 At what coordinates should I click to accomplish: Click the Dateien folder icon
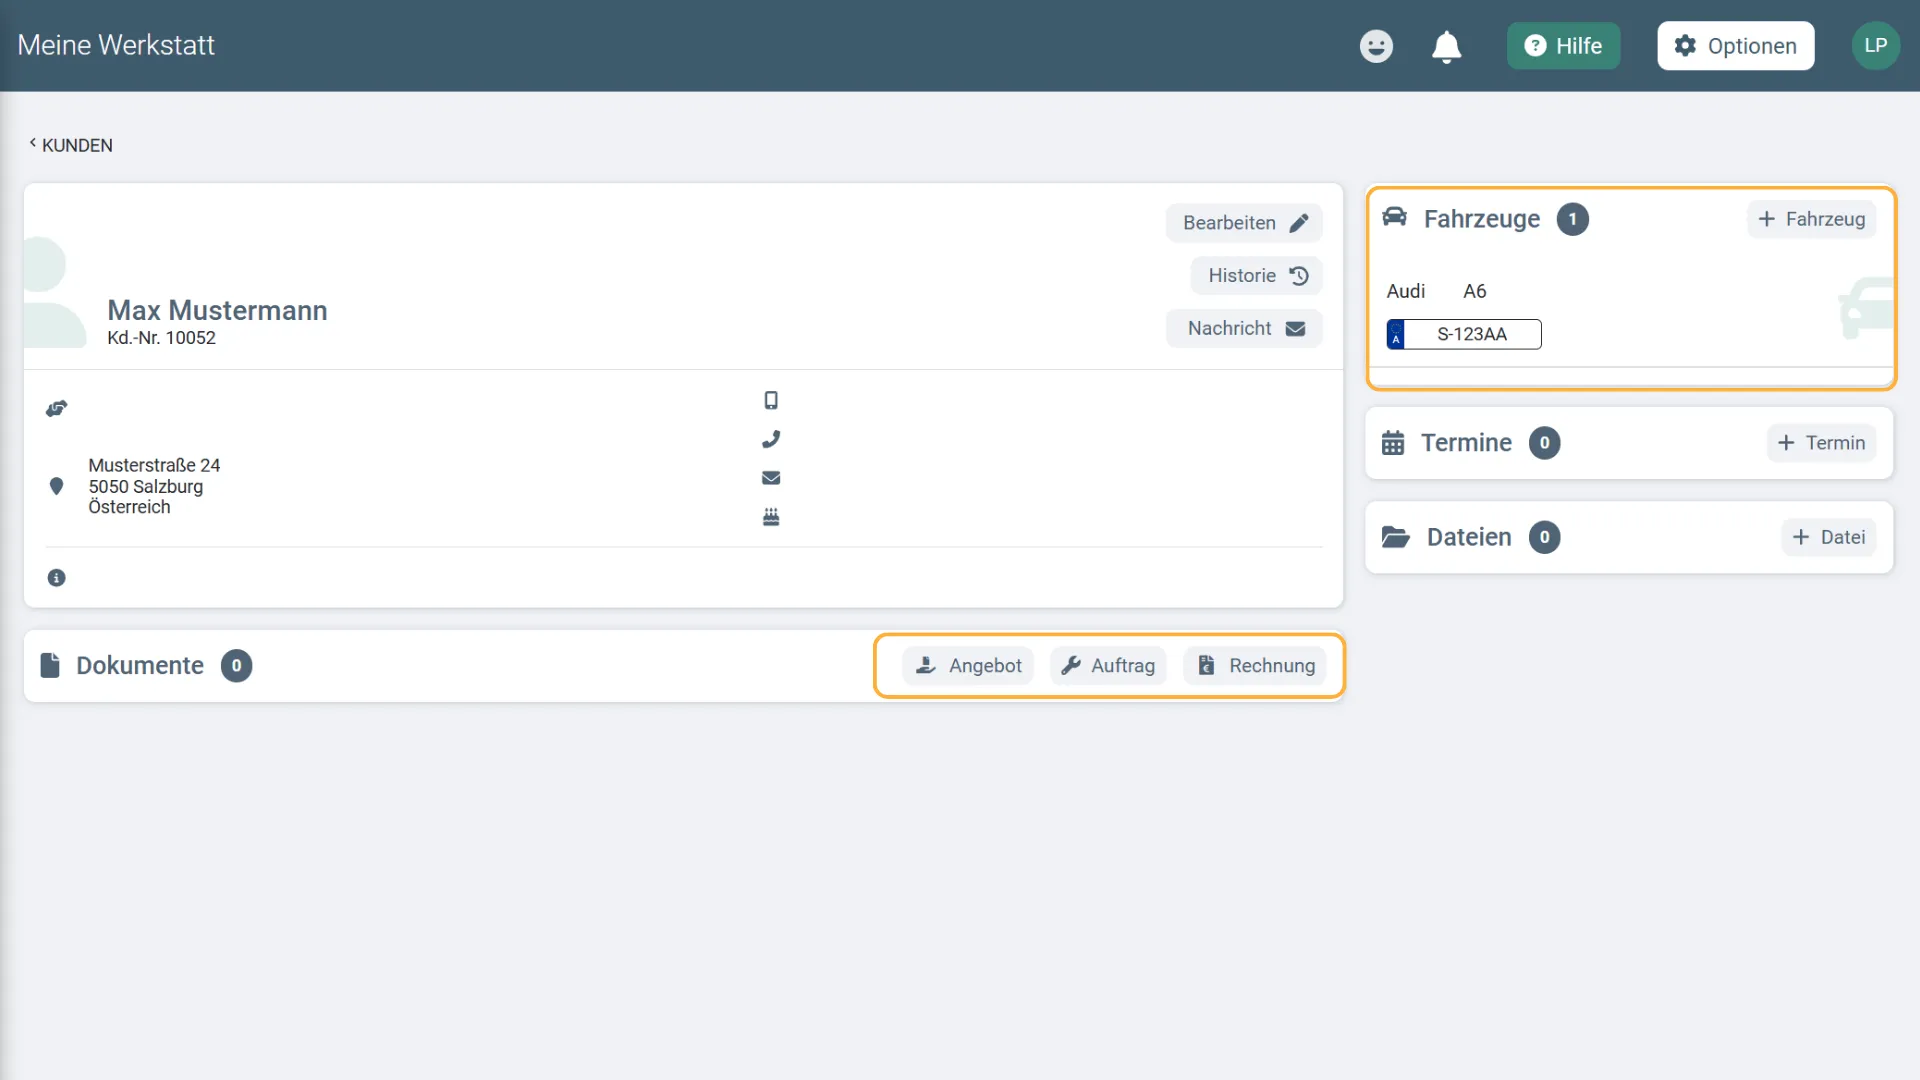(x=1395, y=537)
